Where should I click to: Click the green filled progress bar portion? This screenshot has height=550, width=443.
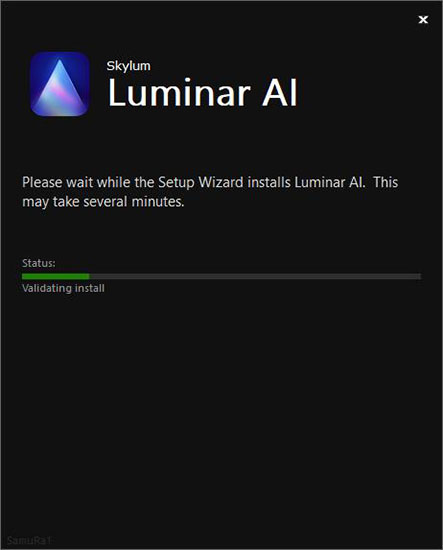coord(55,276)
